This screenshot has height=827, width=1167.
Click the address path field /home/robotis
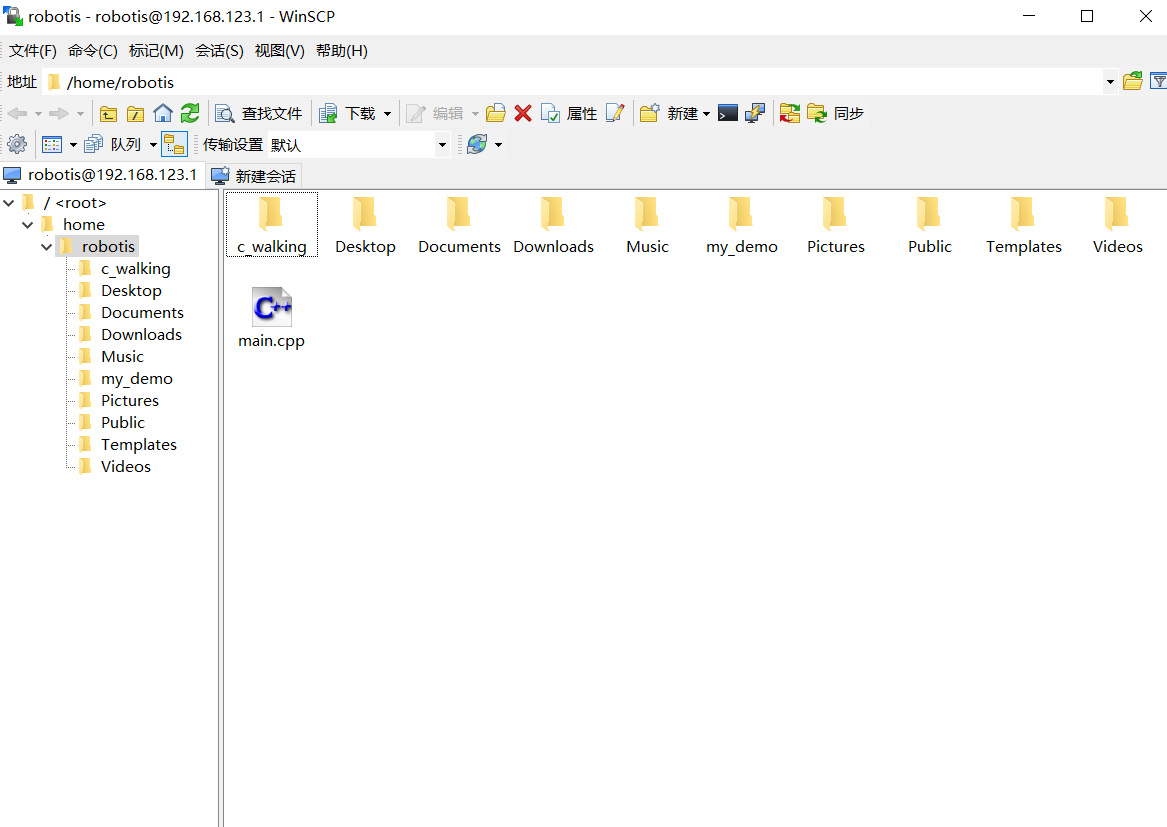[573, 82]
